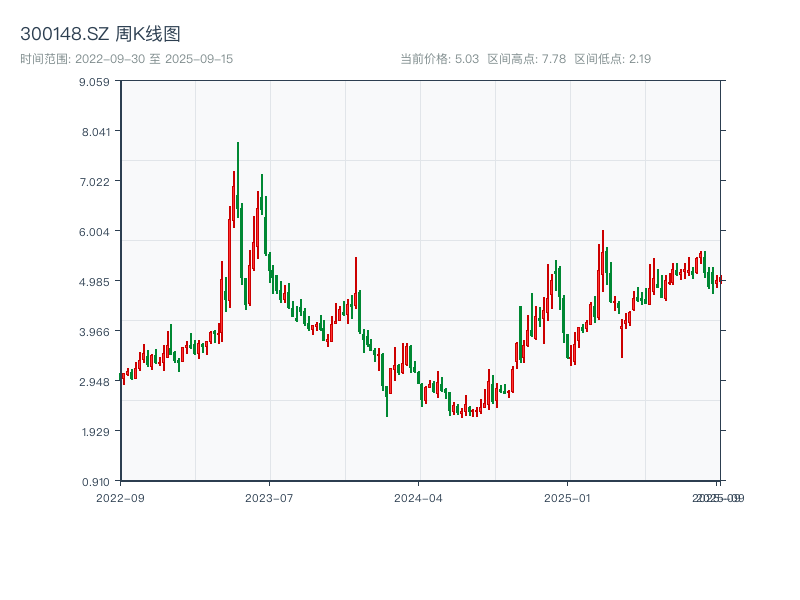Click the chart title 300148.SZ 周K线图
This screenshot has height=600, width=800.
(x=100, y=32)
